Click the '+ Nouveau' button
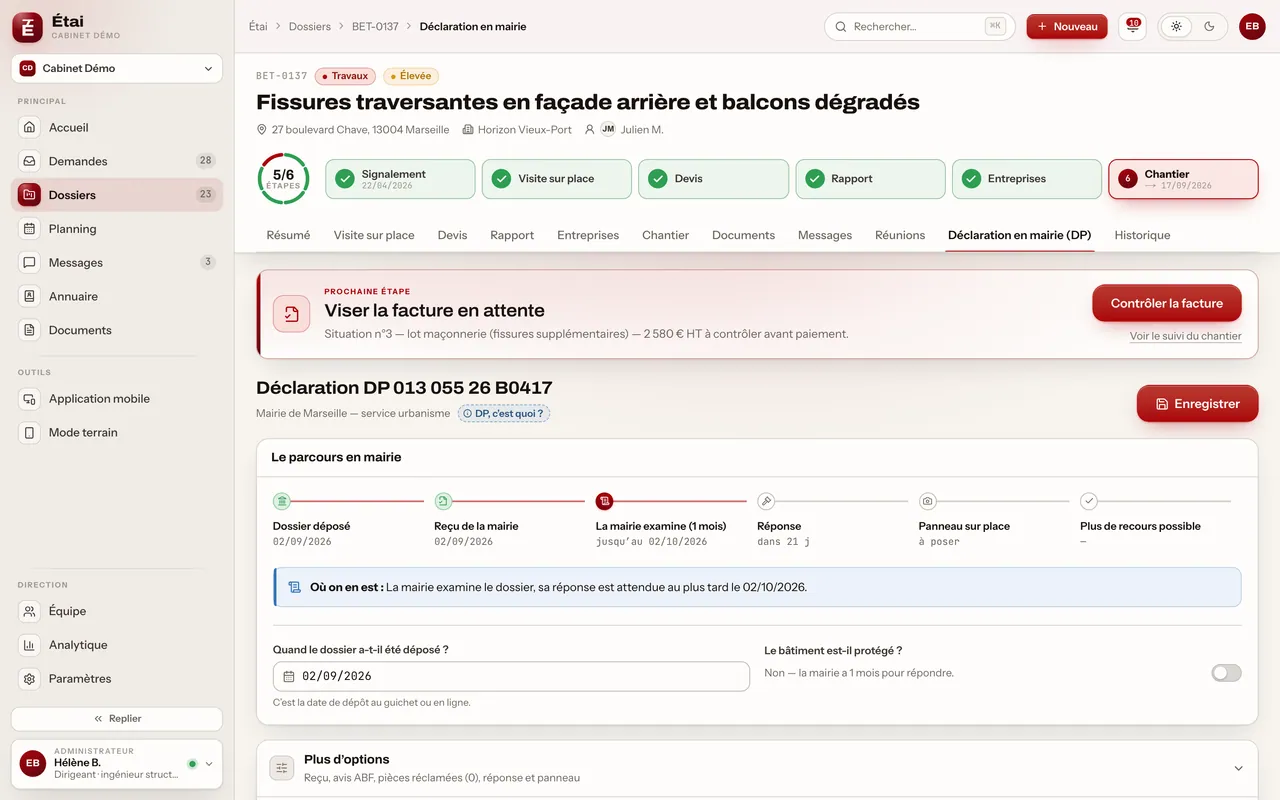1280x800 pixels. point(1067,27)
